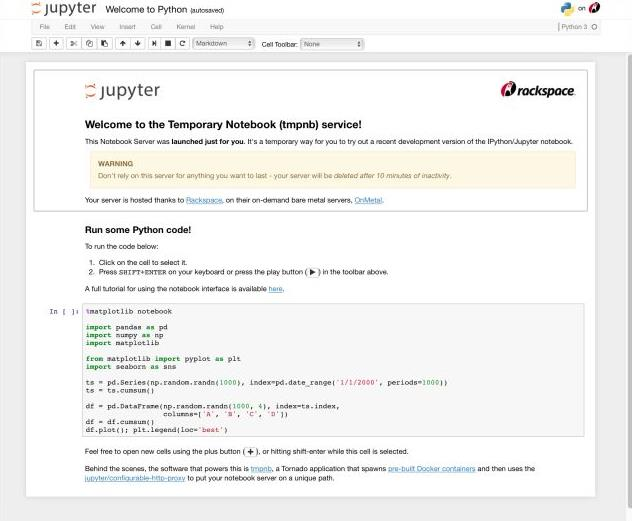The height and width of the screenshot is (521, 632).
Task: Rename notebook title Welcome to Python
Action: tap(146, 9)
